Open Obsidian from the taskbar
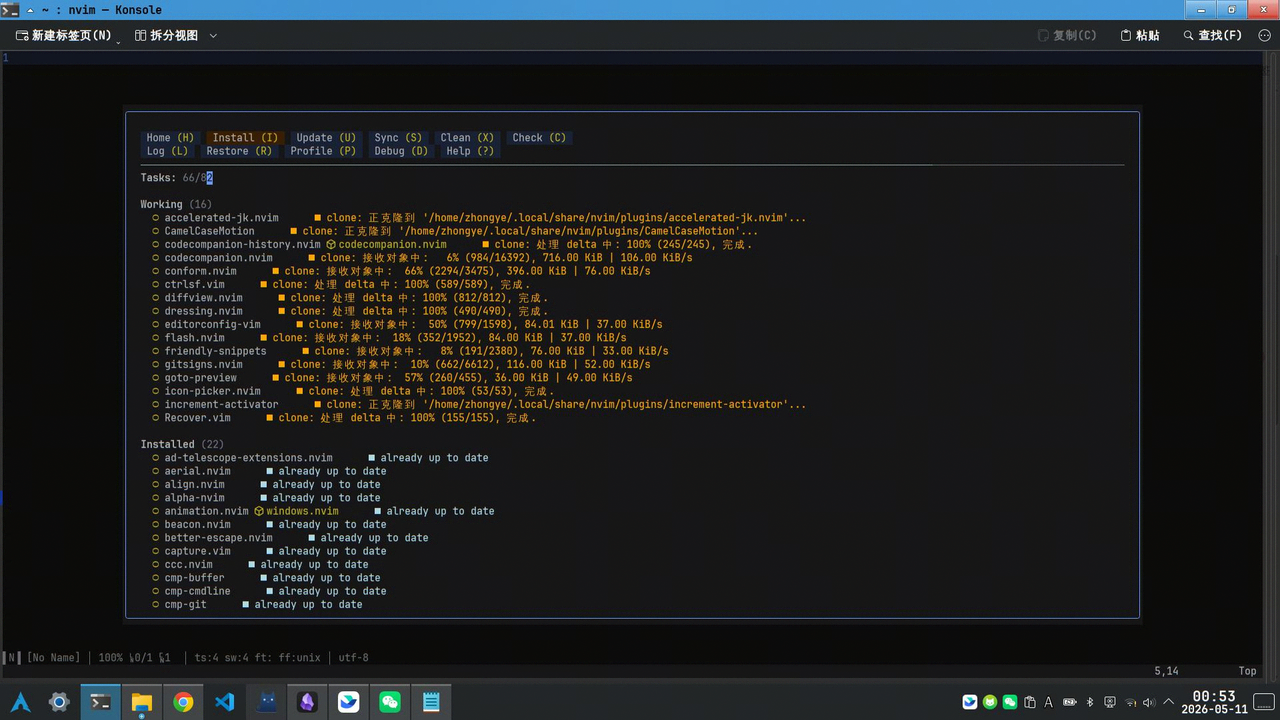Screen dimensions: 1280x720 307,702
